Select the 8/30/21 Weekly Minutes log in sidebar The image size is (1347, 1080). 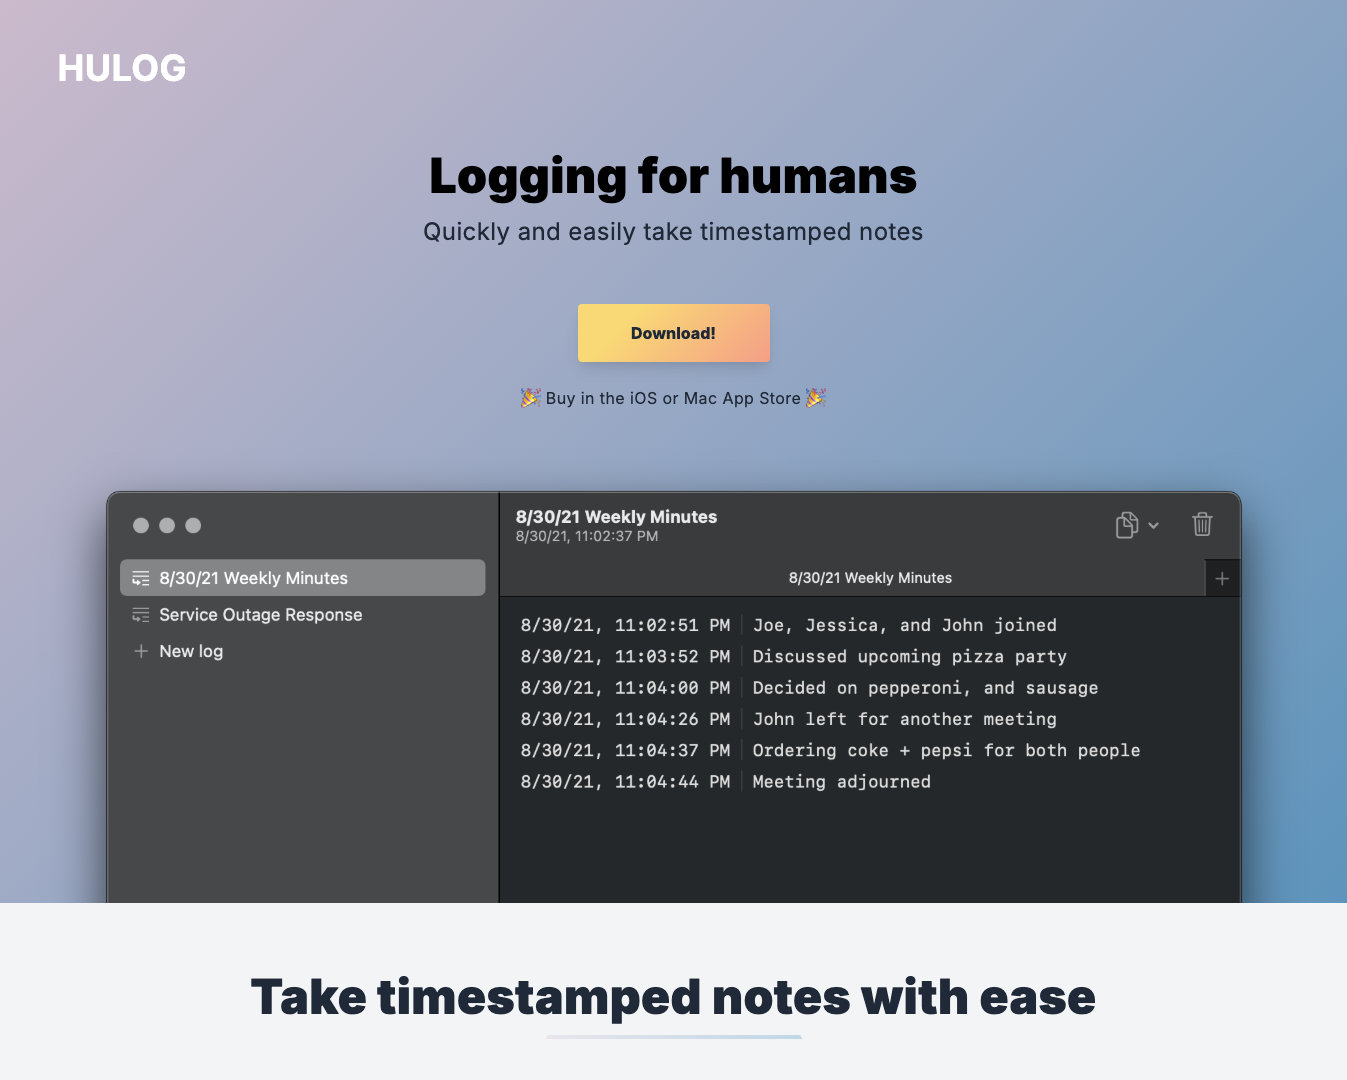(x=253, y=578)
